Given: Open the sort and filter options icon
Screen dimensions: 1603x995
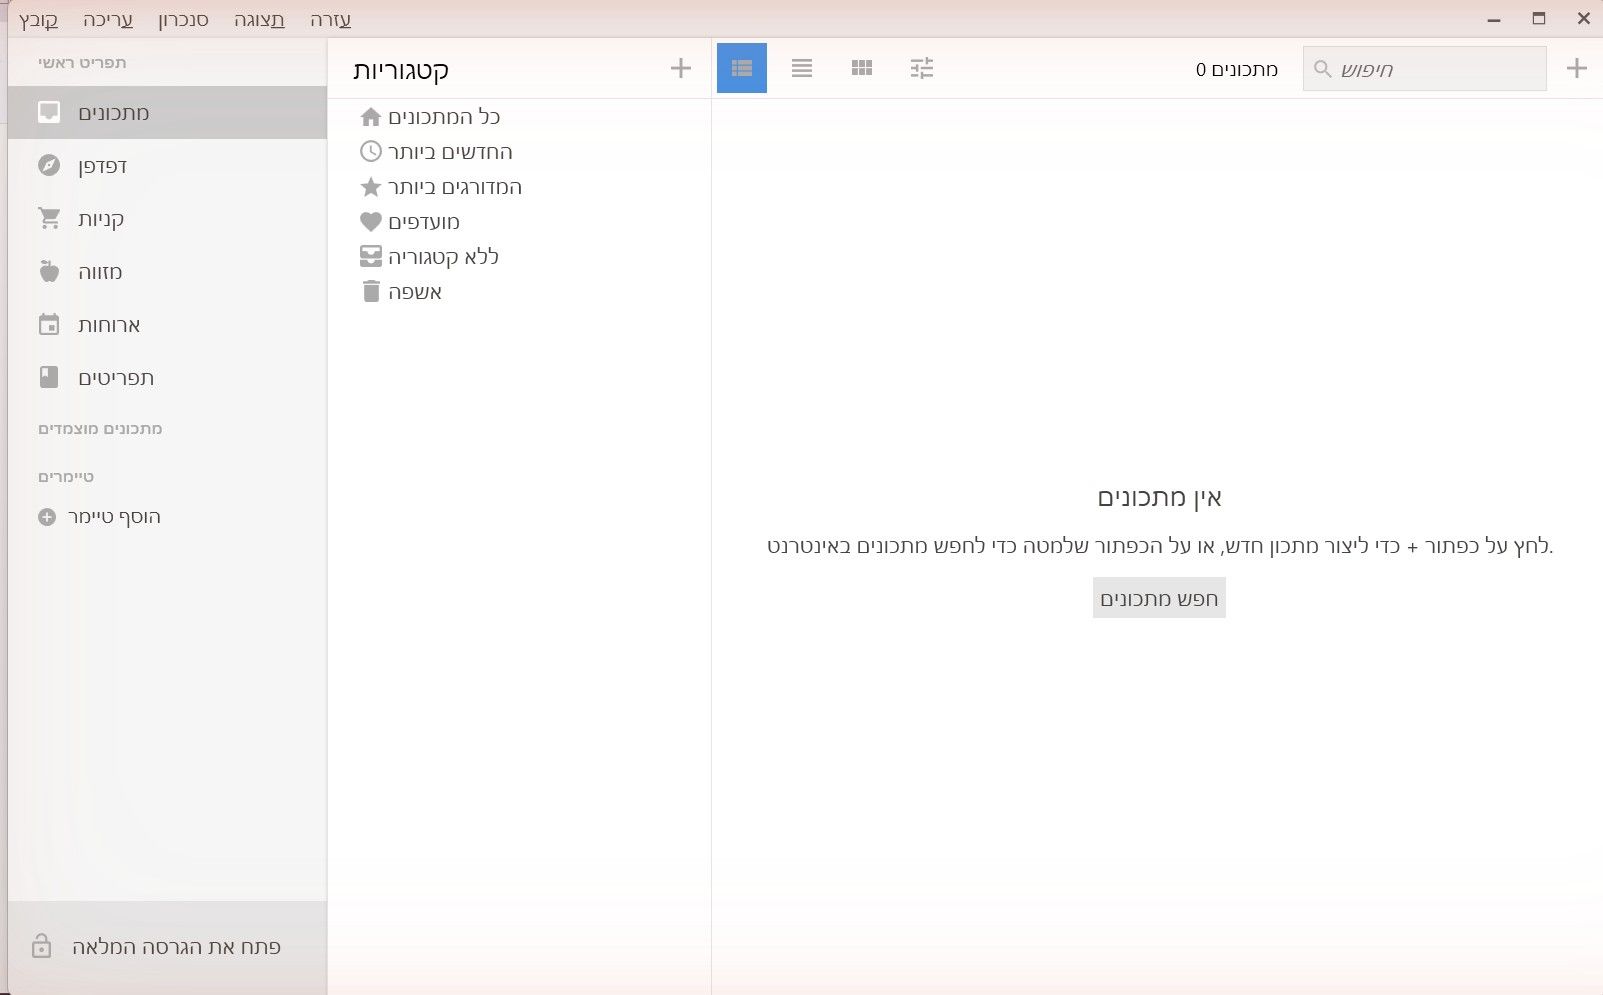Looking at the screenshot, I should click(x=922, y=68).
